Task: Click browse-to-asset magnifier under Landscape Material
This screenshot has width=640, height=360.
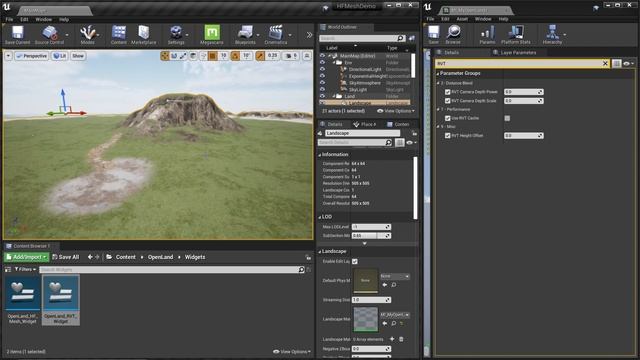Action: [x=393, y=323]
